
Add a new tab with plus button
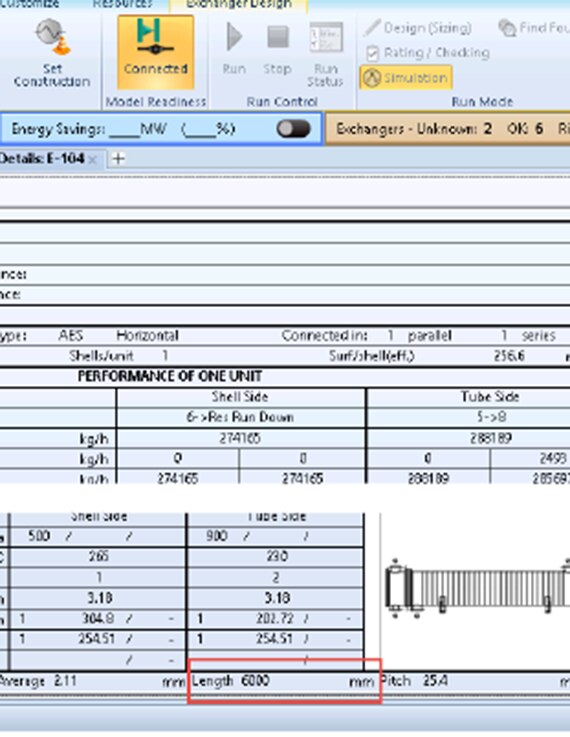coord(118,159)
